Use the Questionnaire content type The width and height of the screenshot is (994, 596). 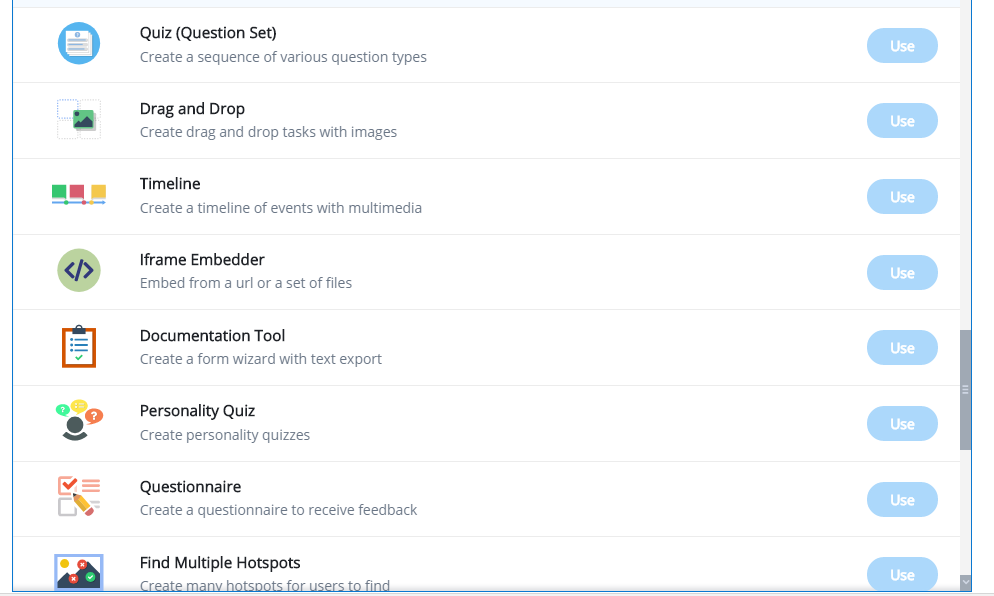click(902, 500)
